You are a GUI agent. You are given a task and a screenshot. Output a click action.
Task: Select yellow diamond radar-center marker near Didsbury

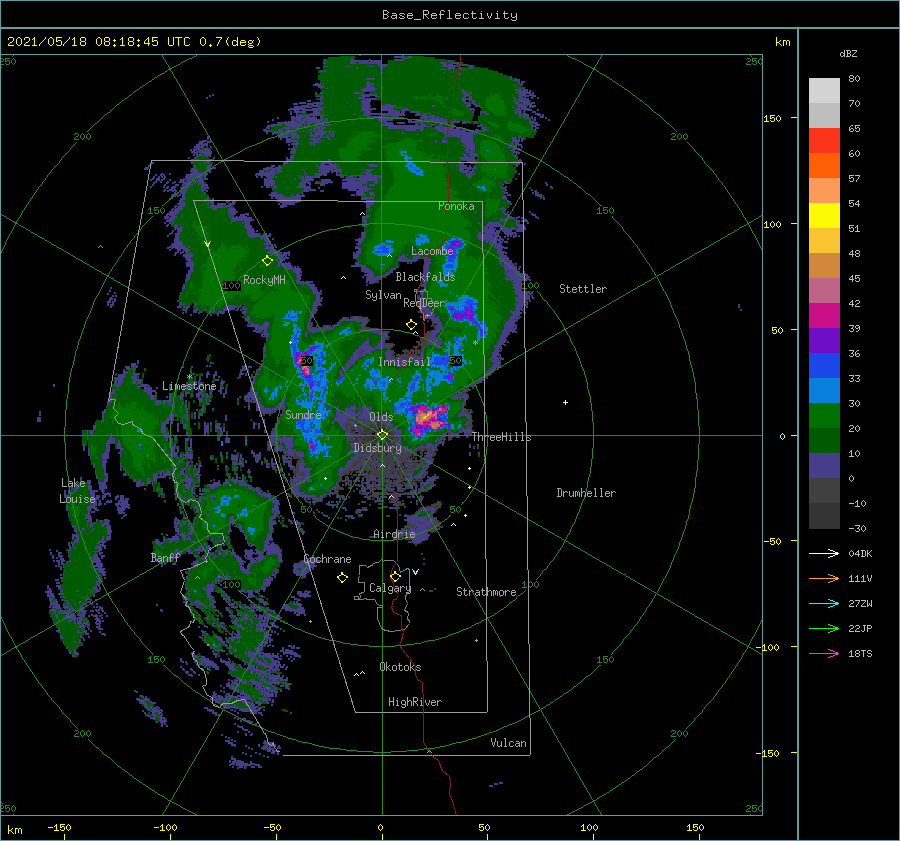382,435
